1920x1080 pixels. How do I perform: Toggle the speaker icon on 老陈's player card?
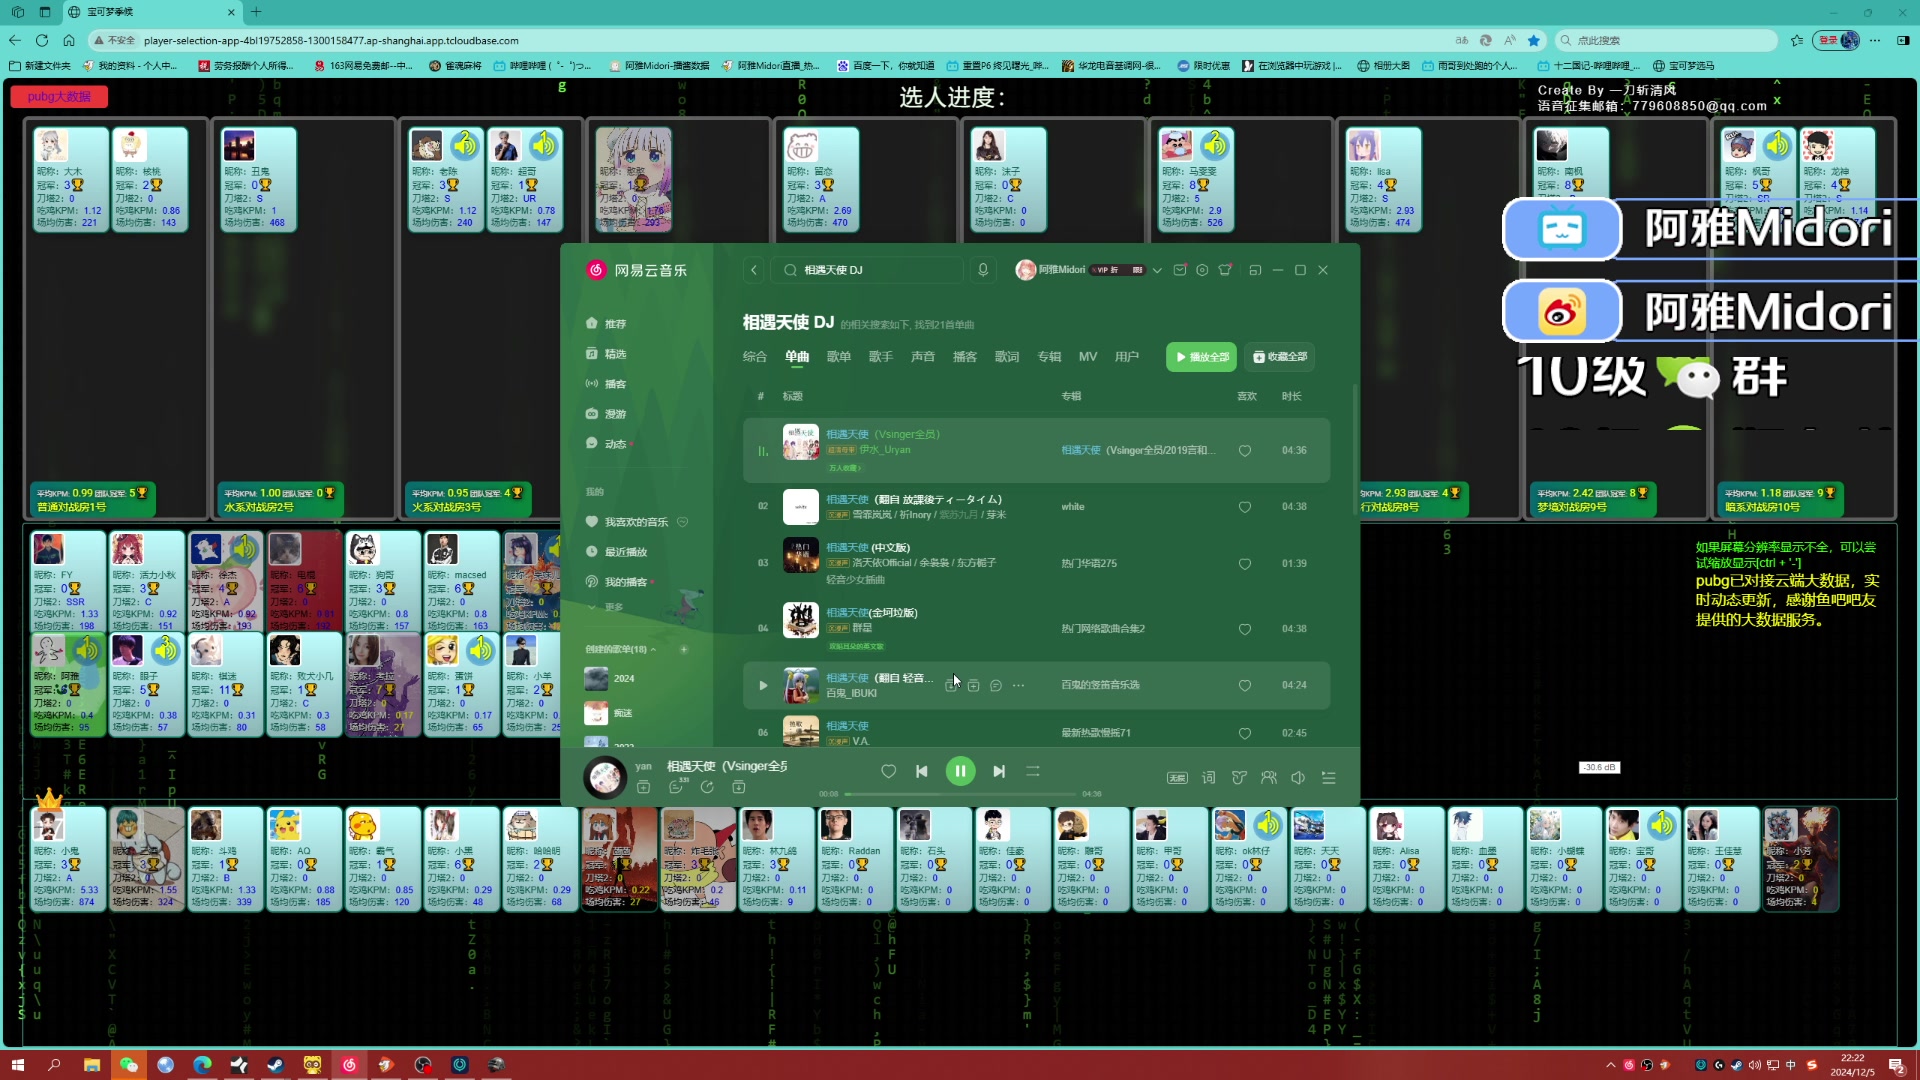(x=464, y=146)
